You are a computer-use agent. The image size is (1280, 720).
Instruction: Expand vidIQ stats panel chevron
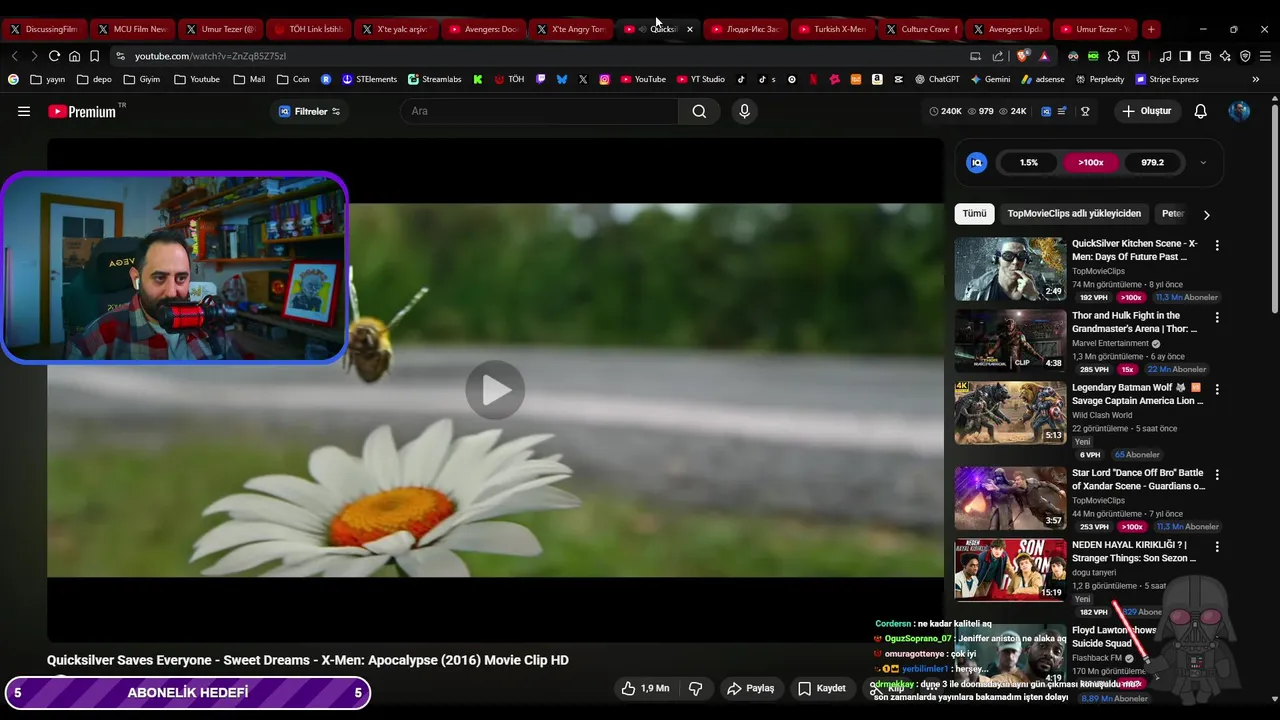[1203, 162]
